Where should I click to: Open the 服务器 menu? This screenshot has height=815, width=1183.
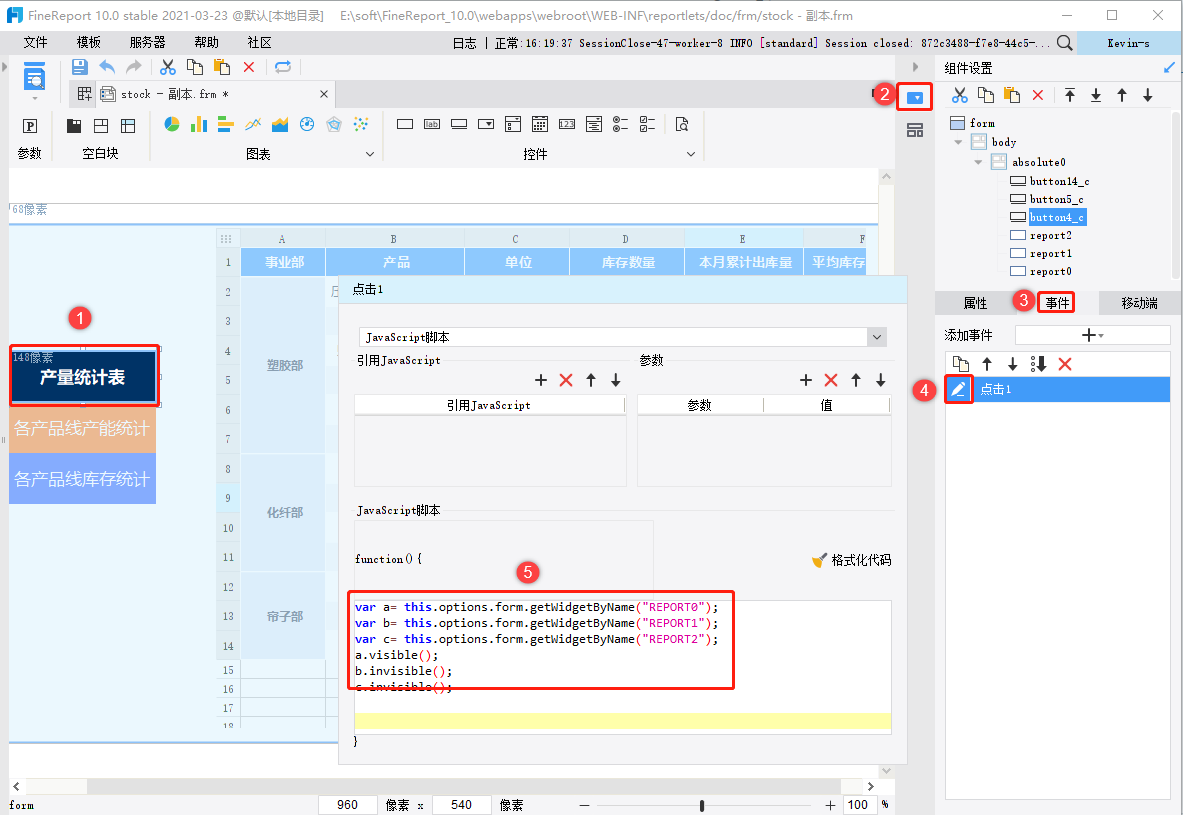click(147, 42)
